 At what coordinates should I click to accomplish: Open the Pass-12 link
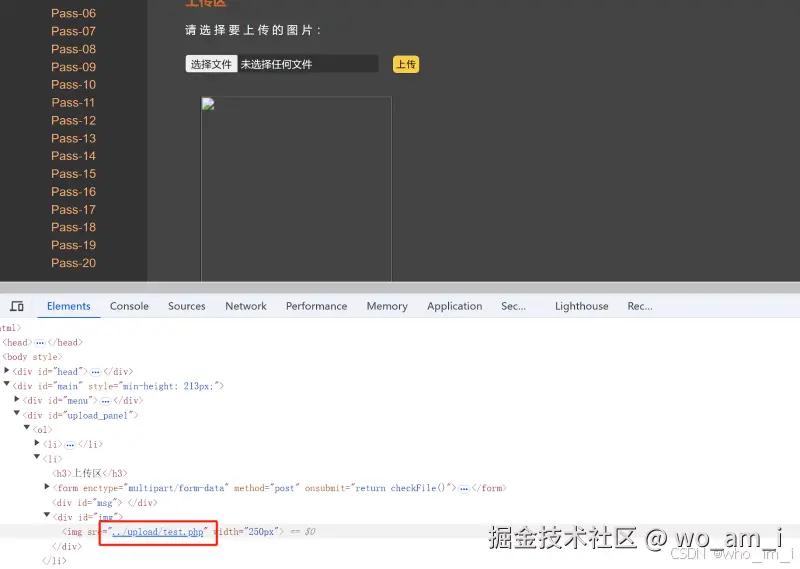pyautogui.click(x=73, y=120)
